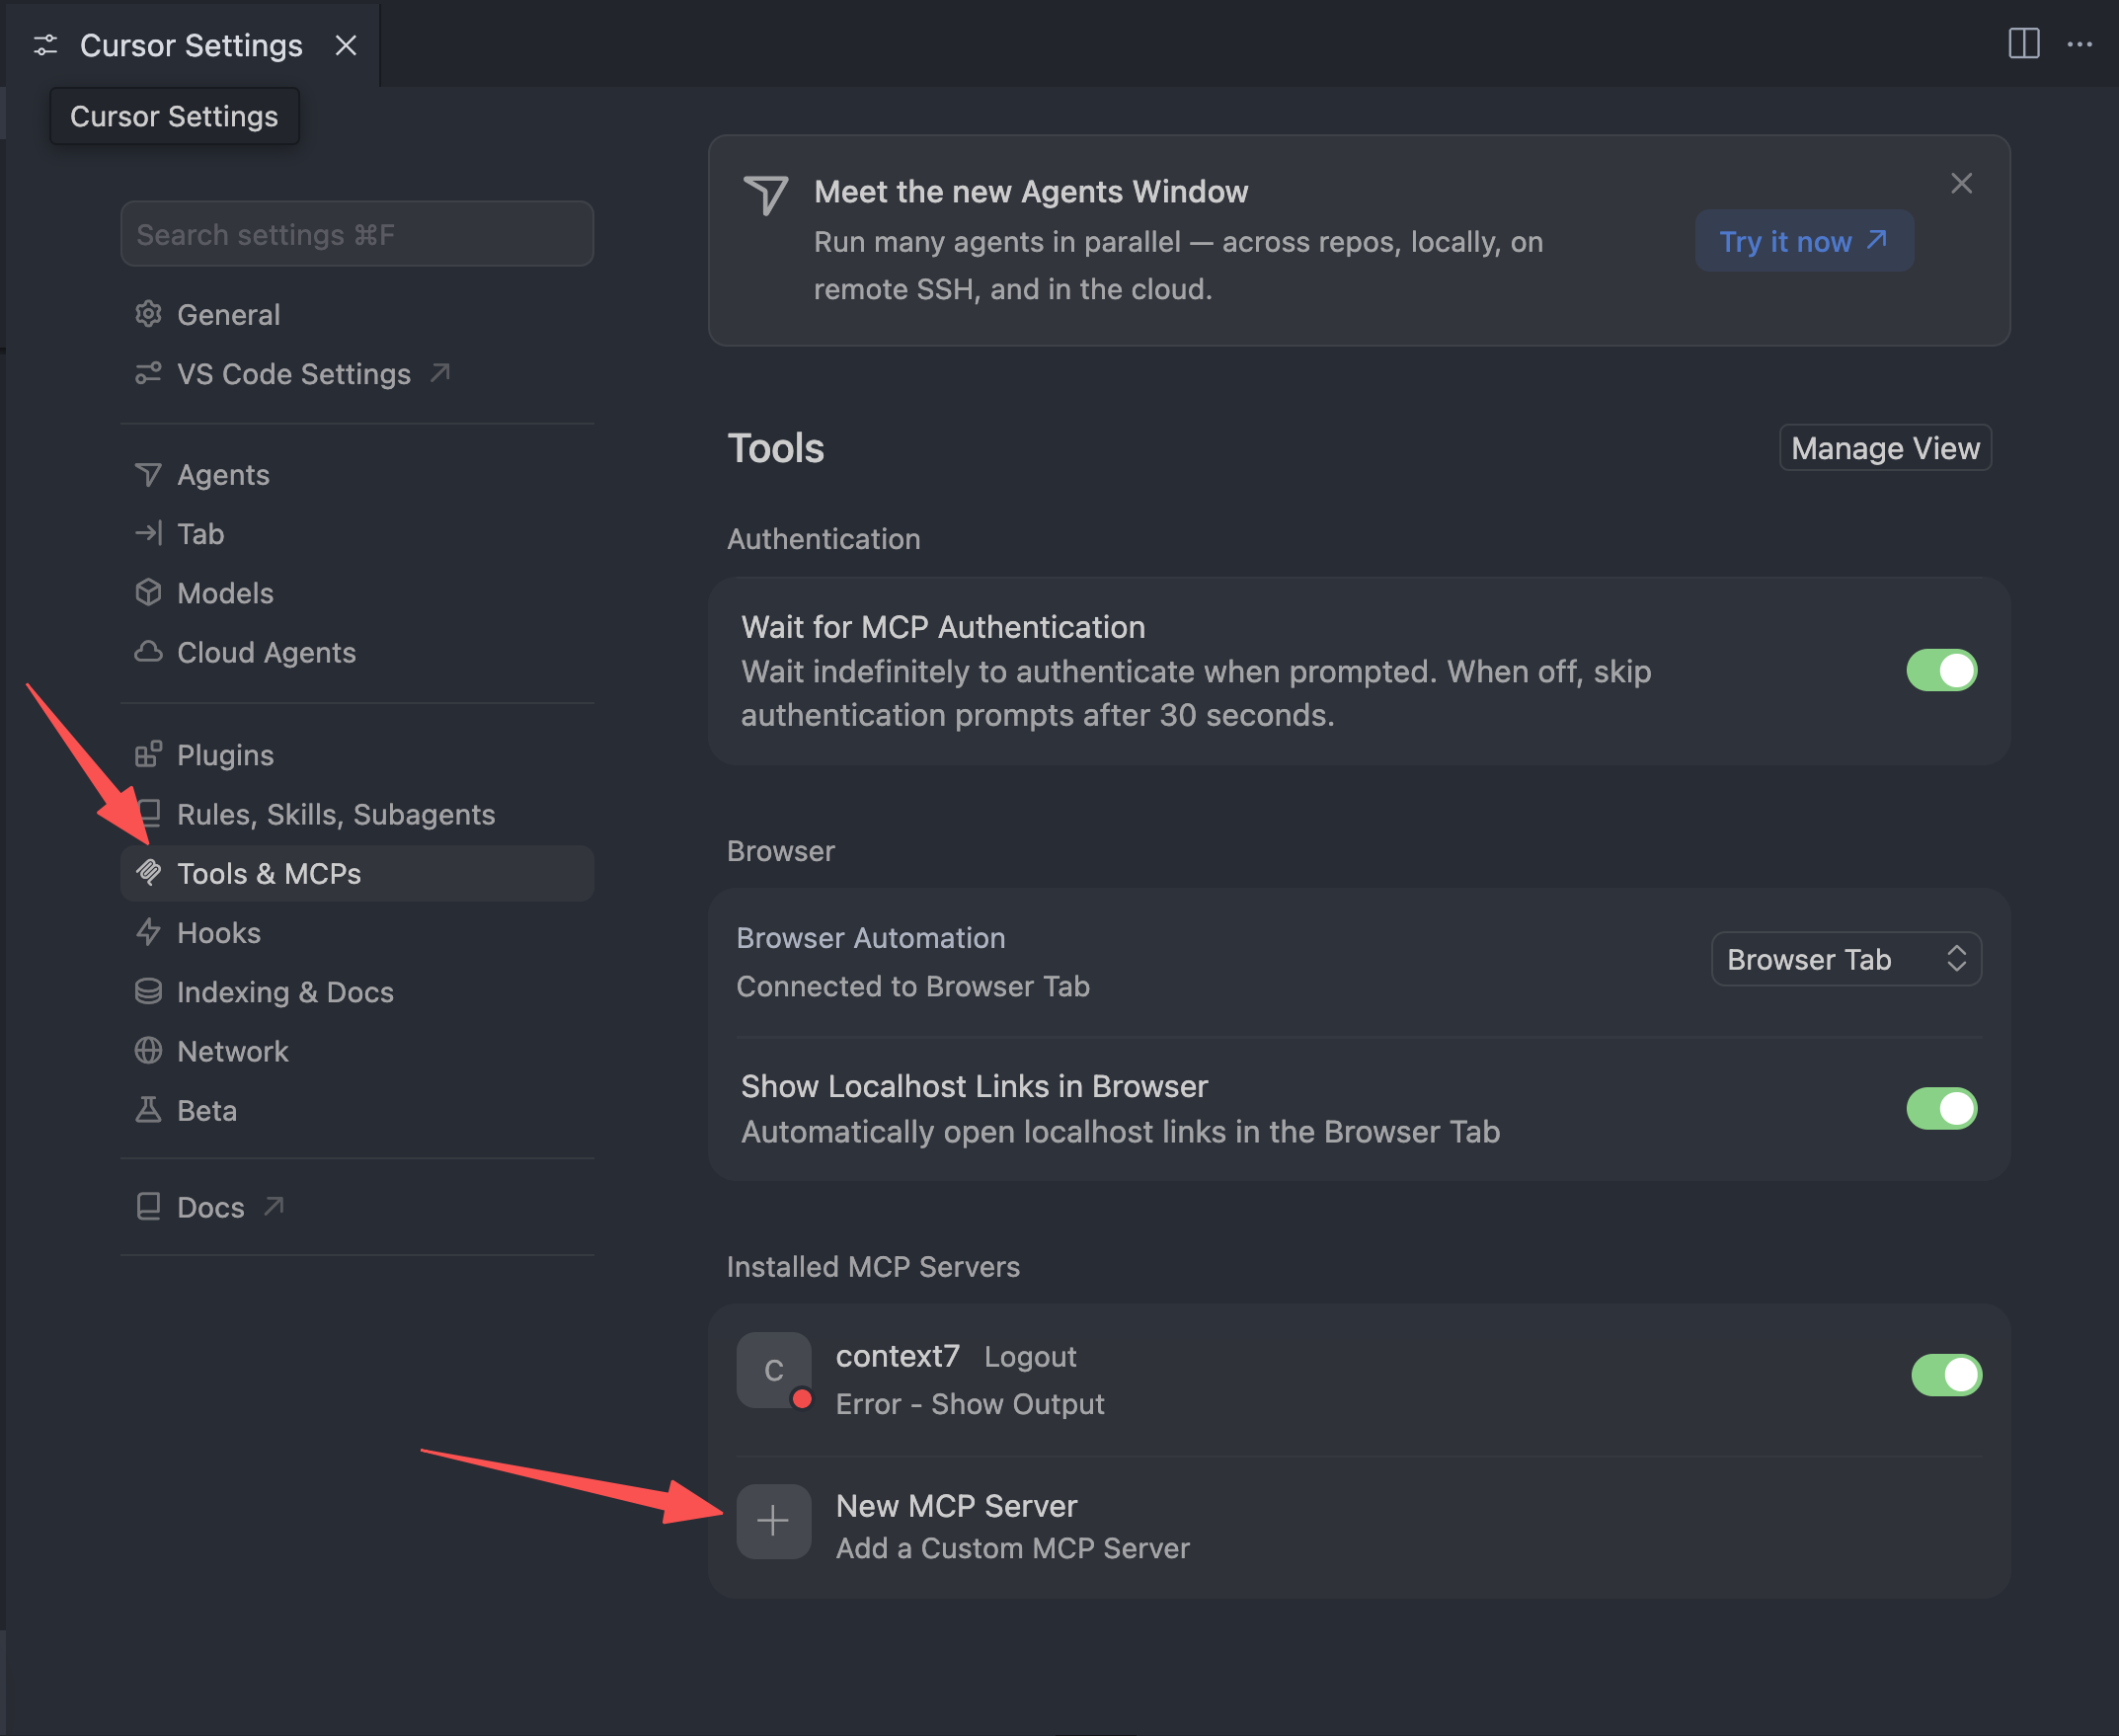Go to Agents settings section

pos(357,474)
